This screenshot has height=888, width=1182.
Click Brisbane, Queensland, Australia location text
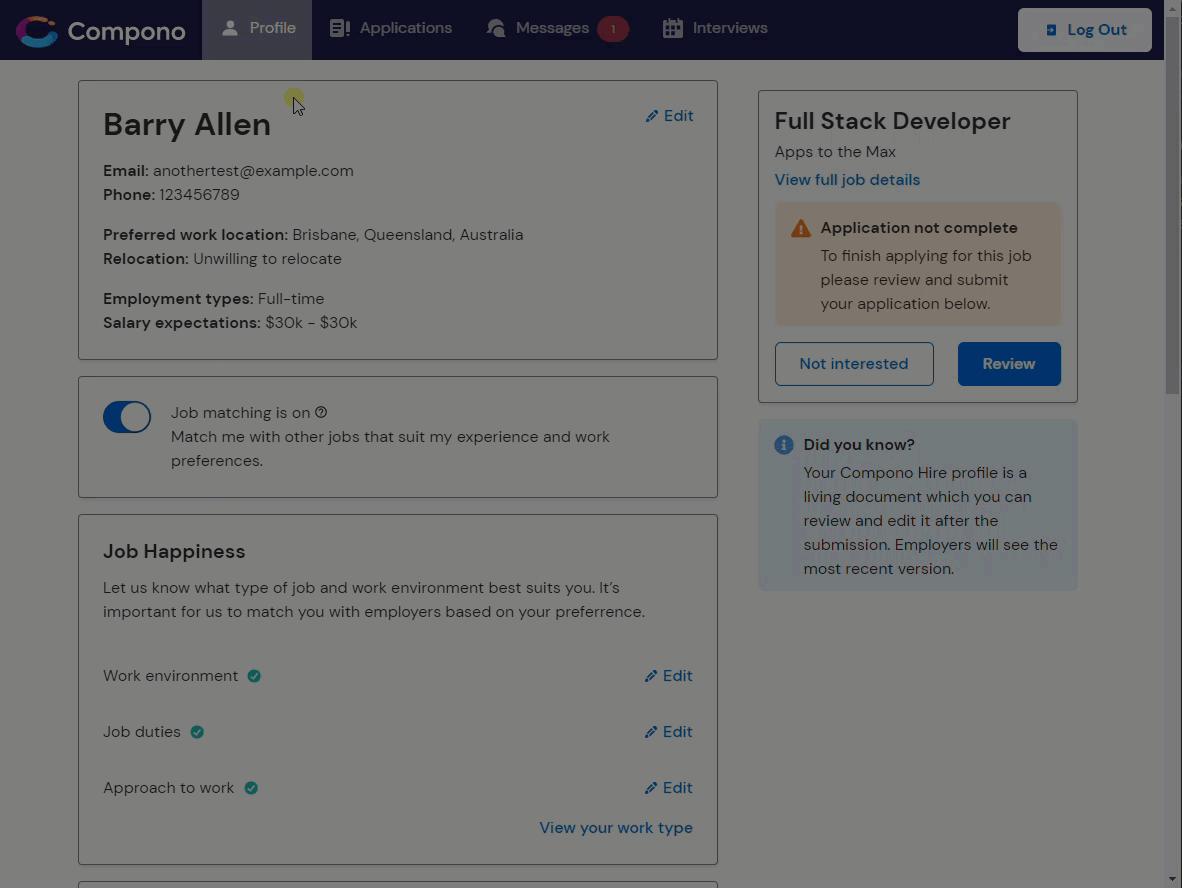(x=408, y=235)
